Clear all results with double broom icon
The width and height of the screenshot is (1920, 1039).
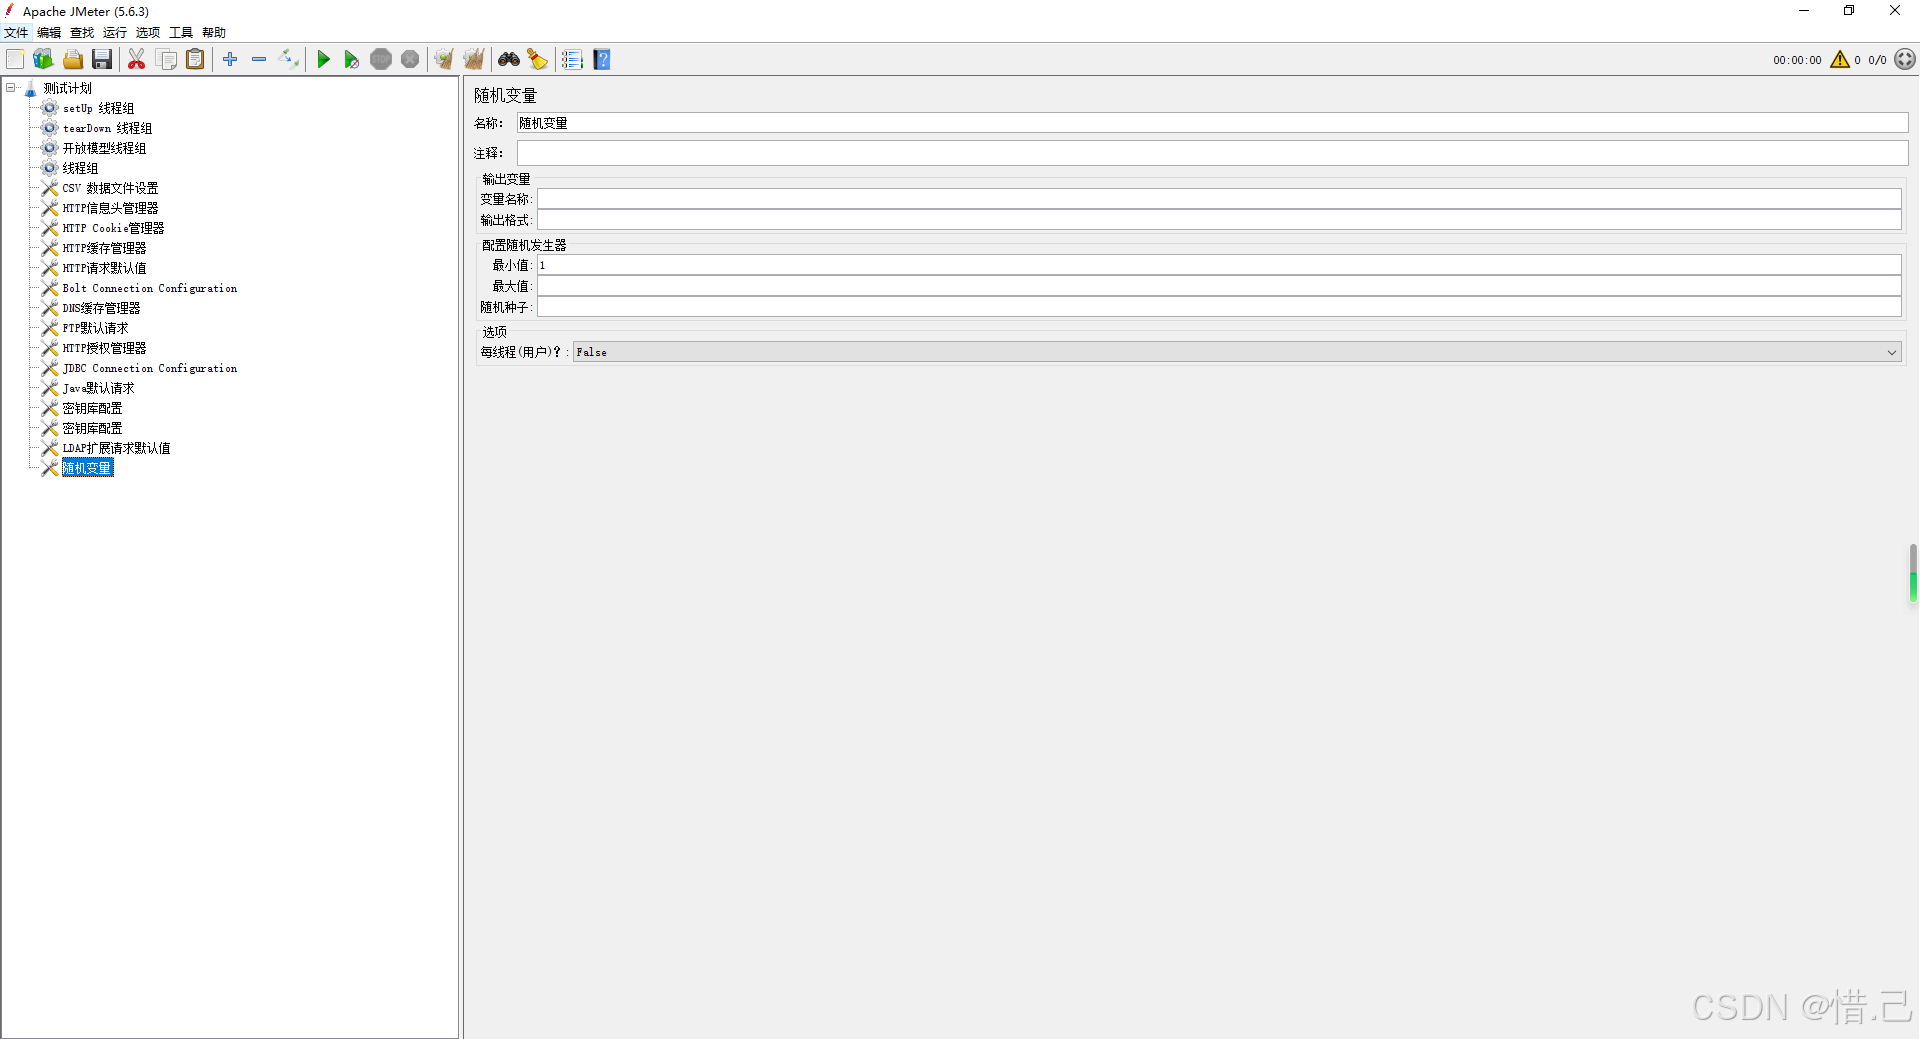pyautogui.click(x=474, y=60)
